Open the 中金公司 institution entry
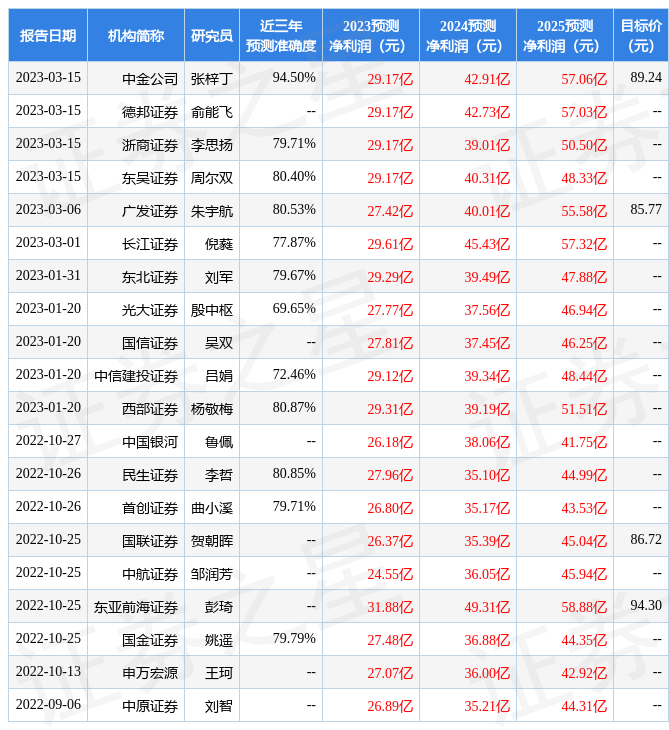 (150, 78)
